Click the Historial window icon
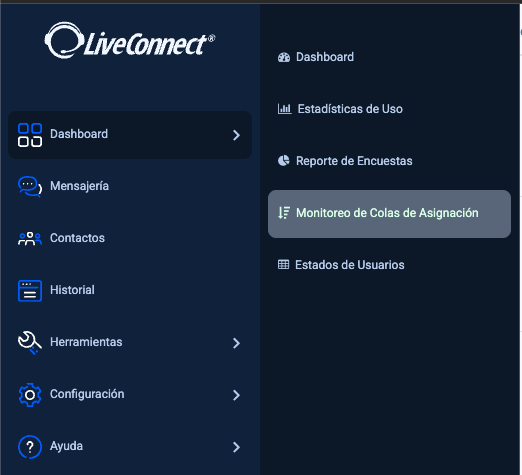Viewport: 522px width, 475px height. click(30, 291)
